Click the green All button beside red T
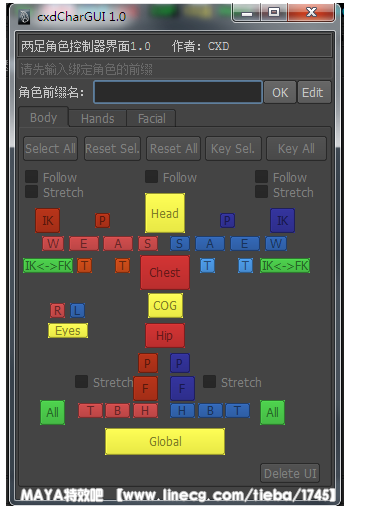Viewport: 370px width, 512px height. click(x=52, y=412)
